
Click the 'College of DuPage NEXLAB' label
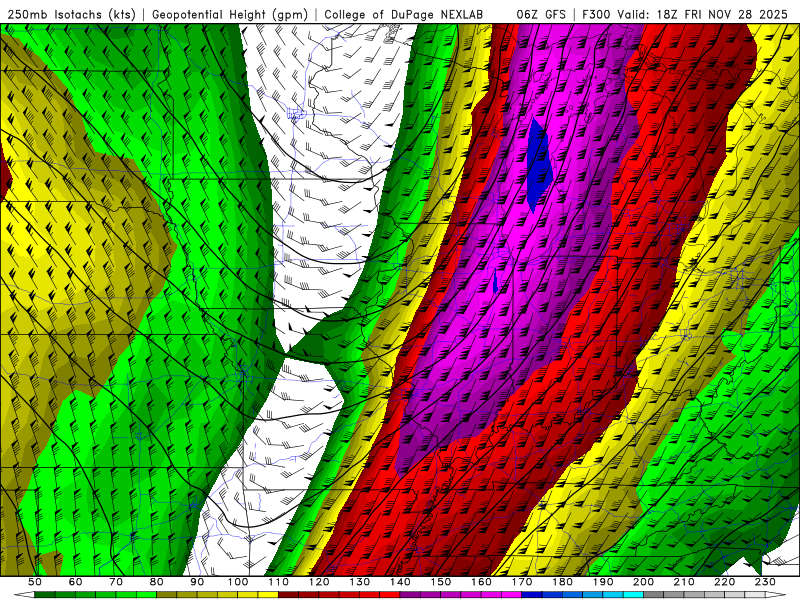coord(404,15)
